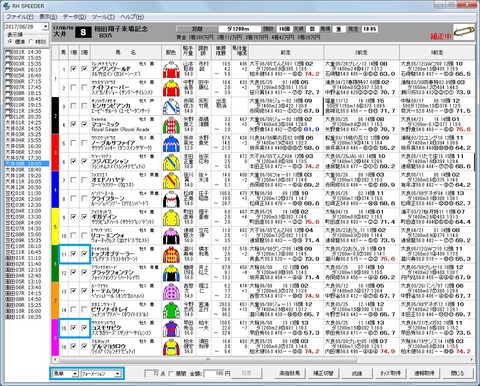Click the purple jockey silks icon, horse 15

(171, 329)
